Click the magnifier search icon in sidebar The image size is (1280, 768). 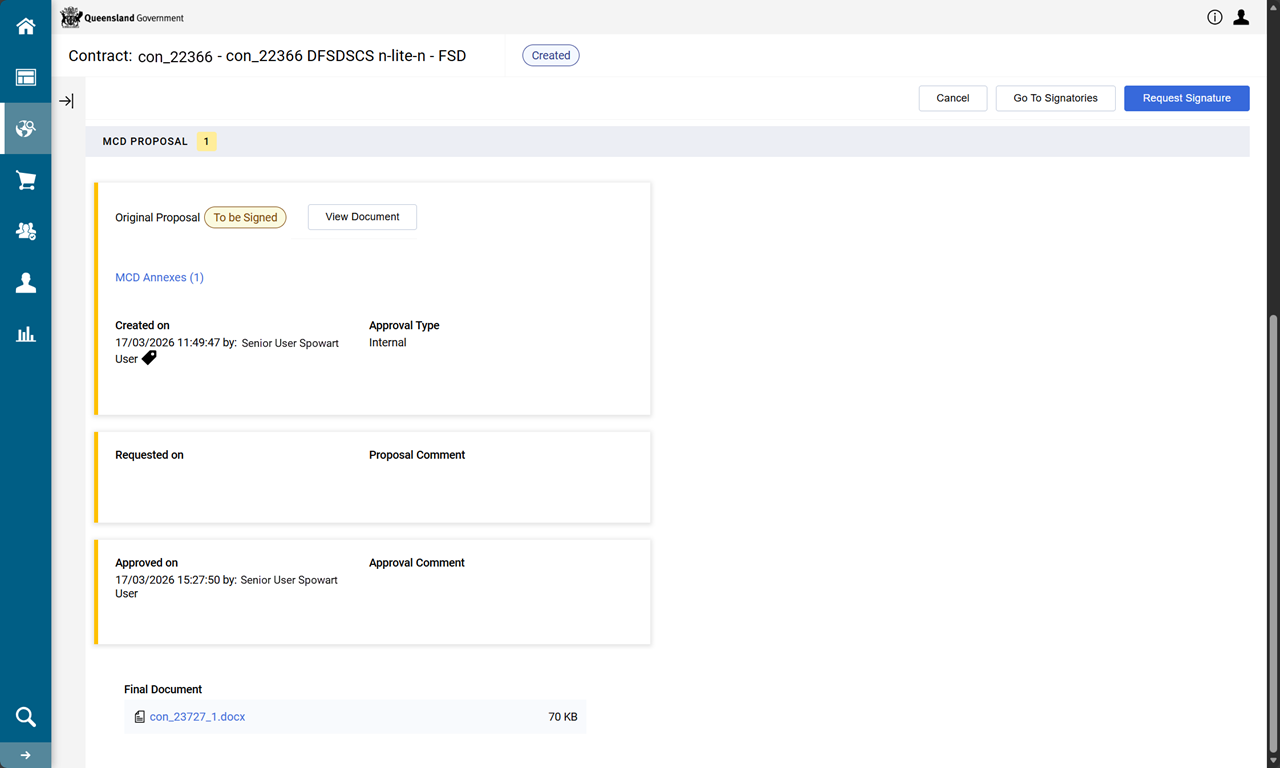pos(26,716)
